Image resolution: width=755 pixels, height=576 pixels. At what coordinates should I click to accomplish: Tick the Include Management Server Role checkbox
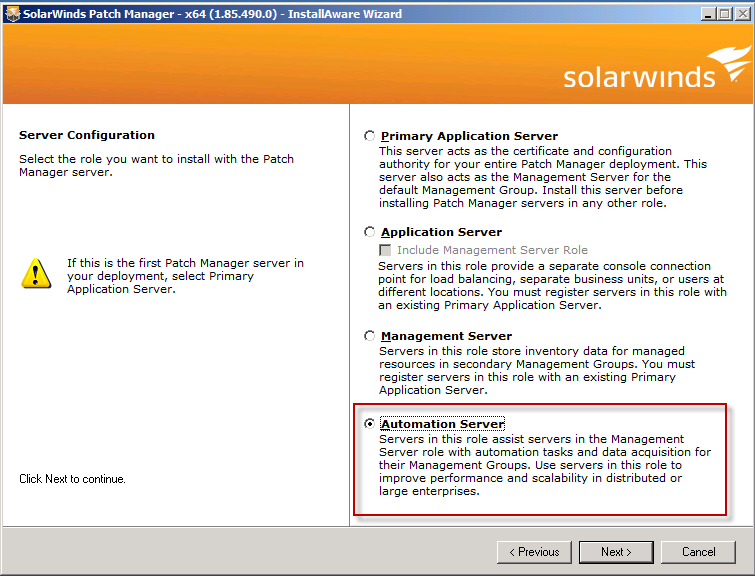click(x=385, y=250)
